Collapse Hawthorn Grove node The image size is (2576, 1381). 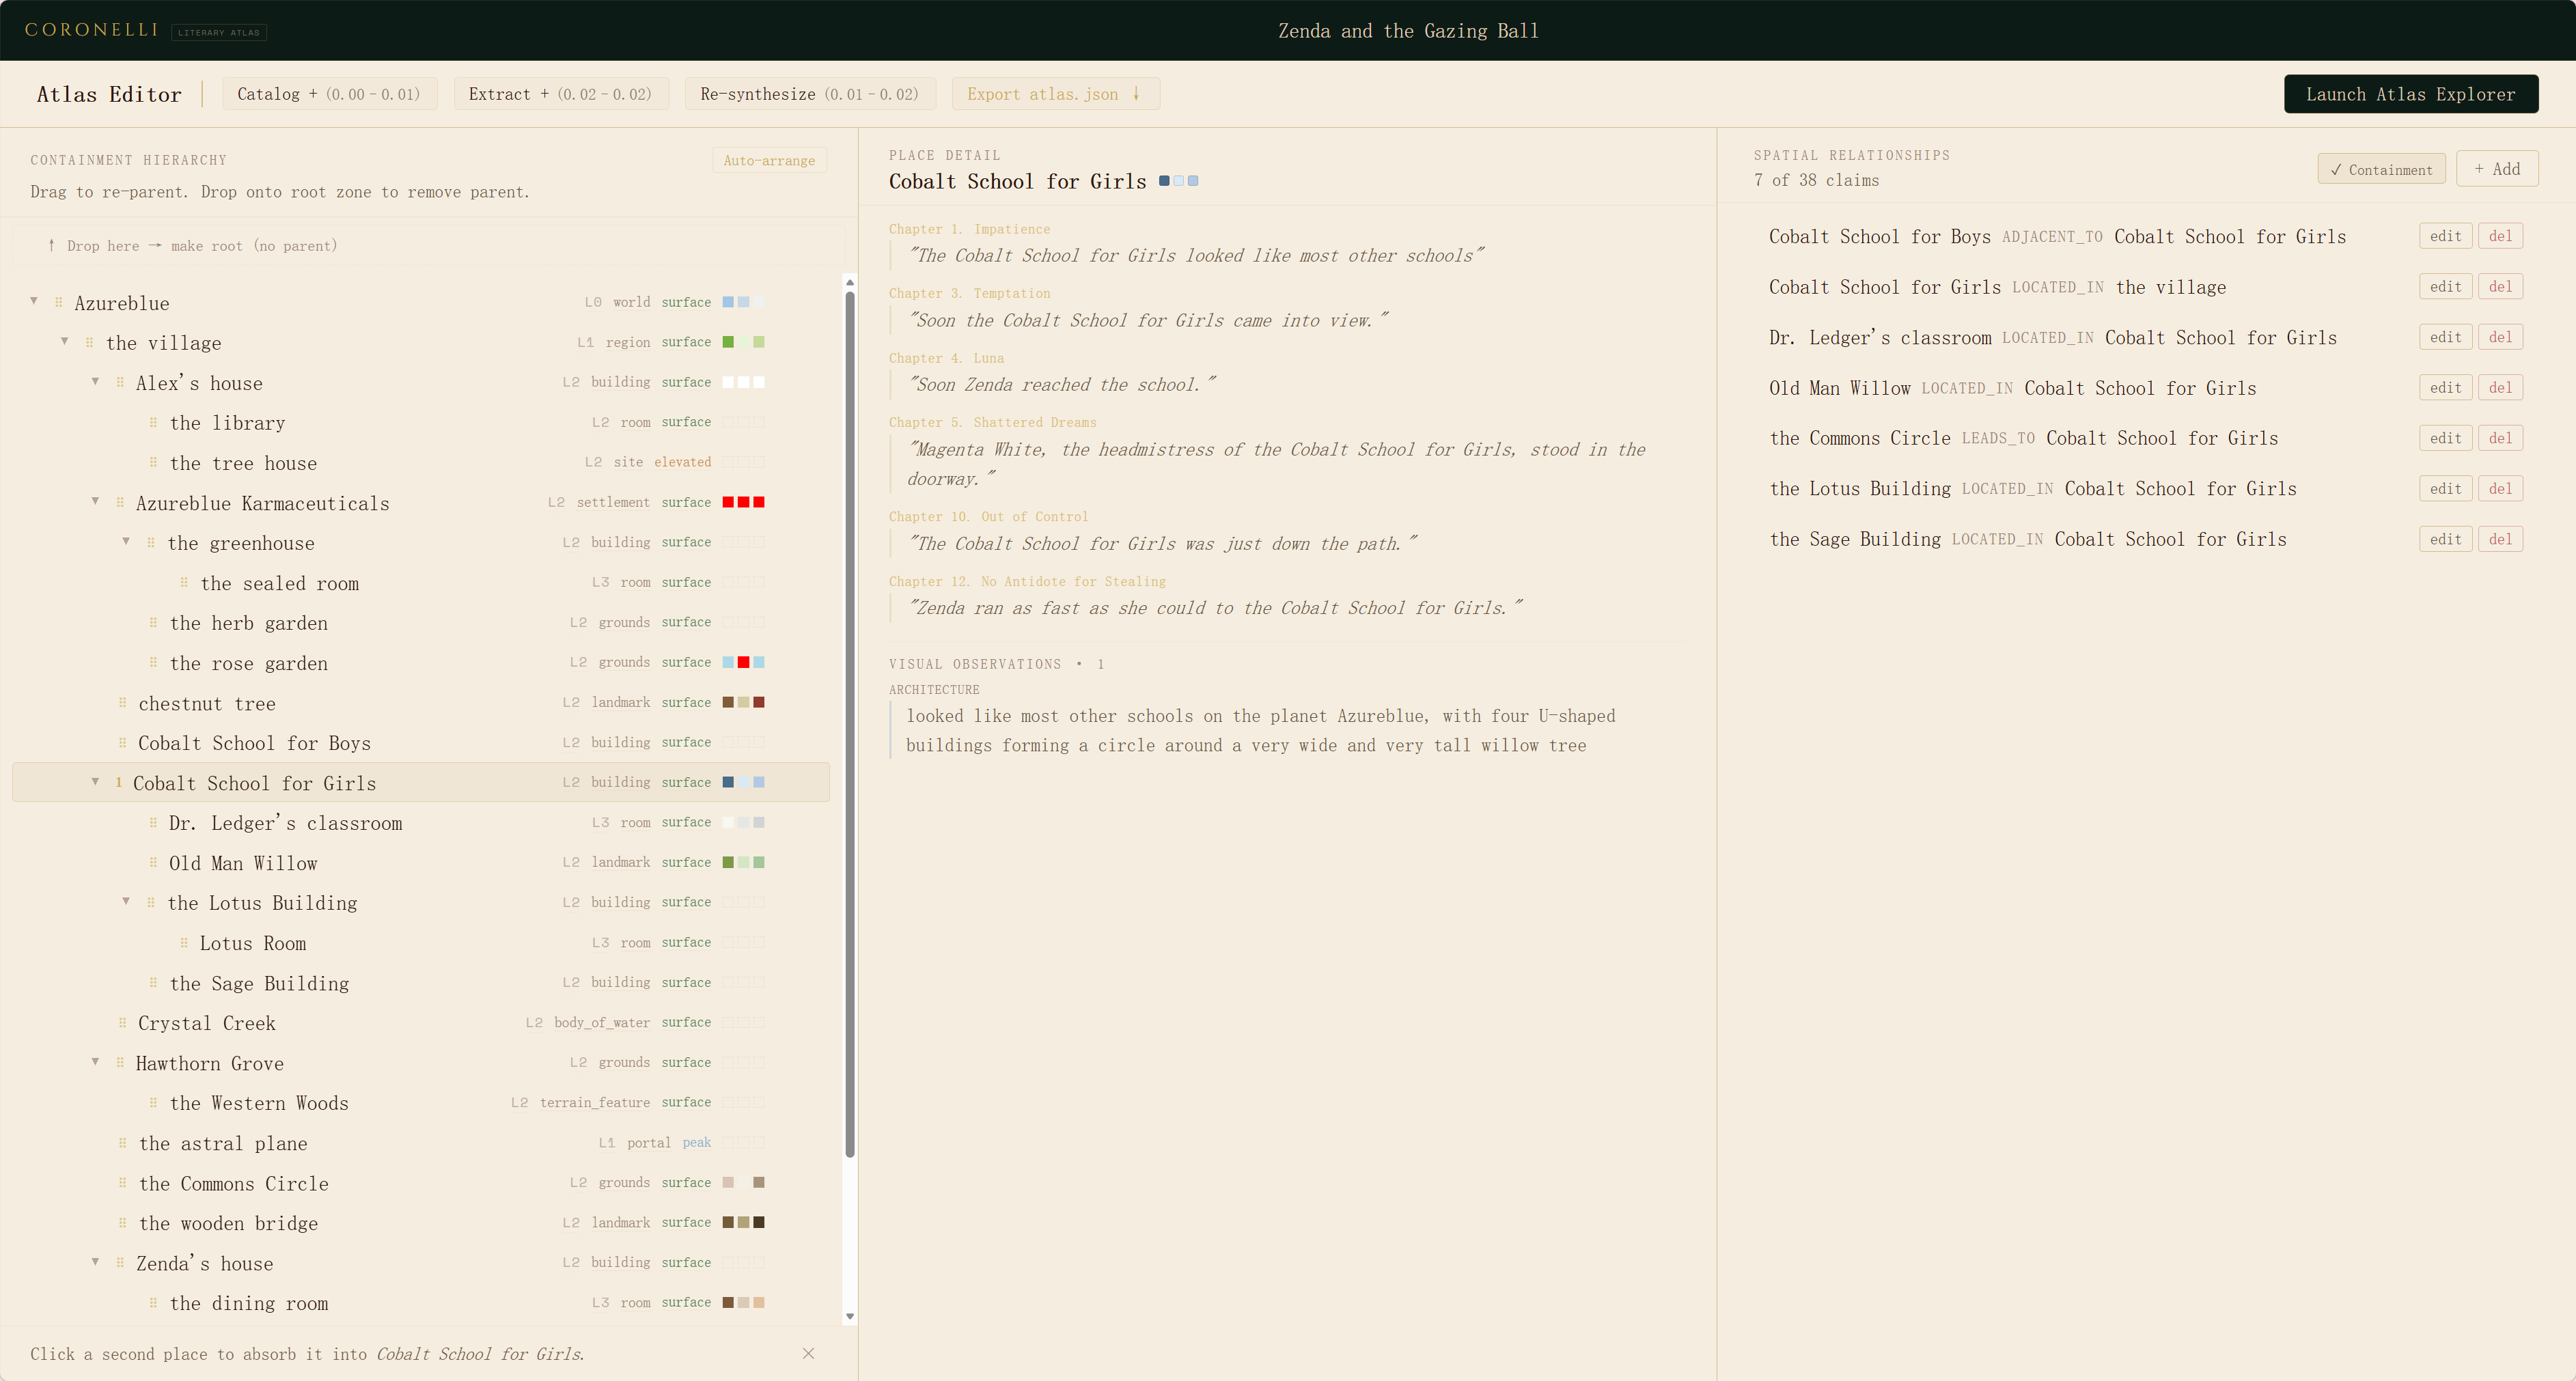point(96,1061)
